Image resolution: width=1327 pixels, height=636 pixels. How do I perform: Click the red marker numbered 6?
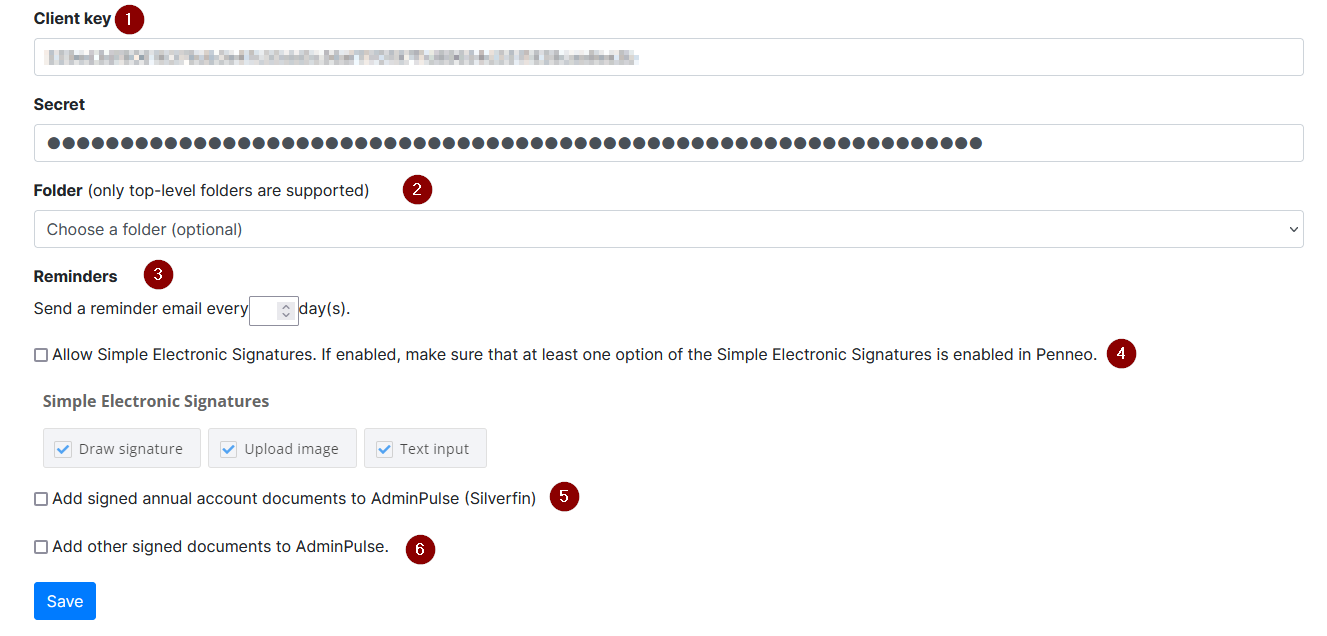pyautogui.click(x=420, y=549)
